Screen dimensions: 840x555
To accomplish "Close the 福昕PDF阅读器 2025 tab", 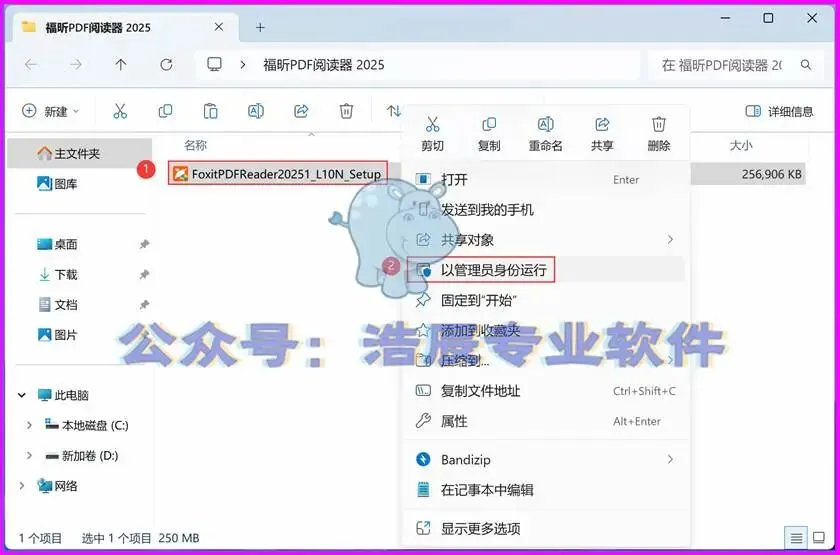I will (219, 27).
